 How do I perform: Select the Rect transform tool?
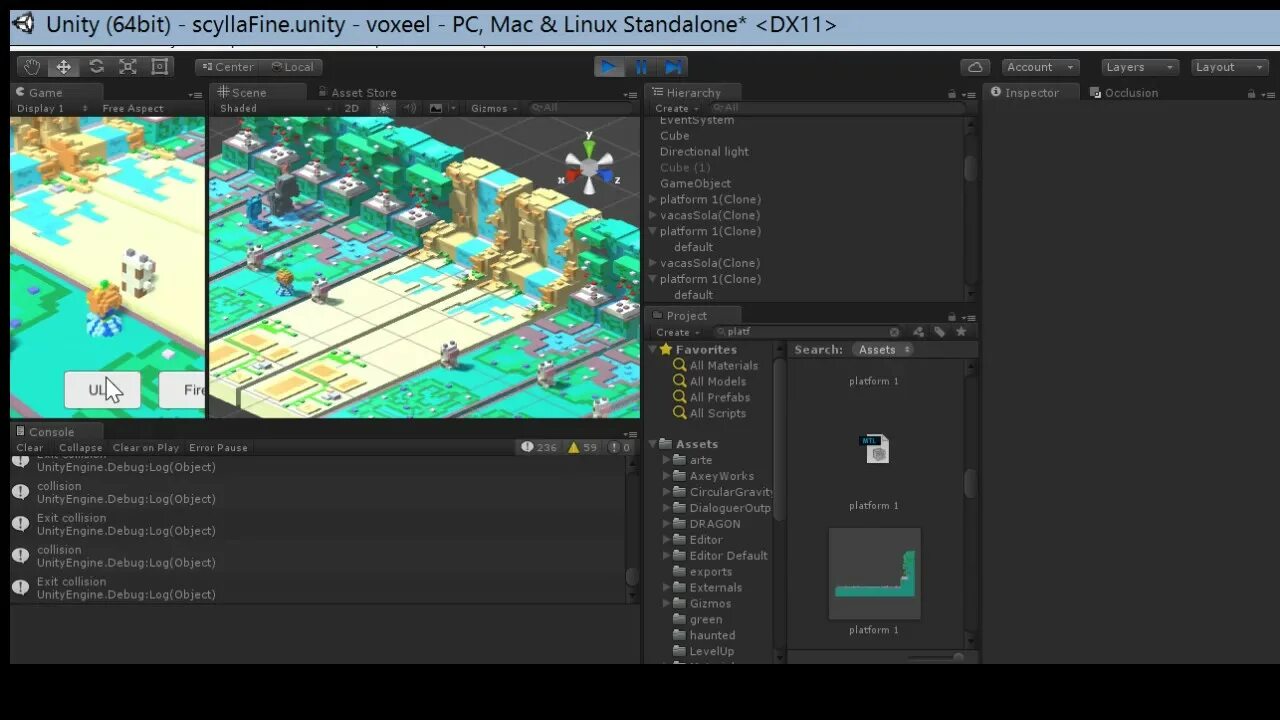pos(159,67)
